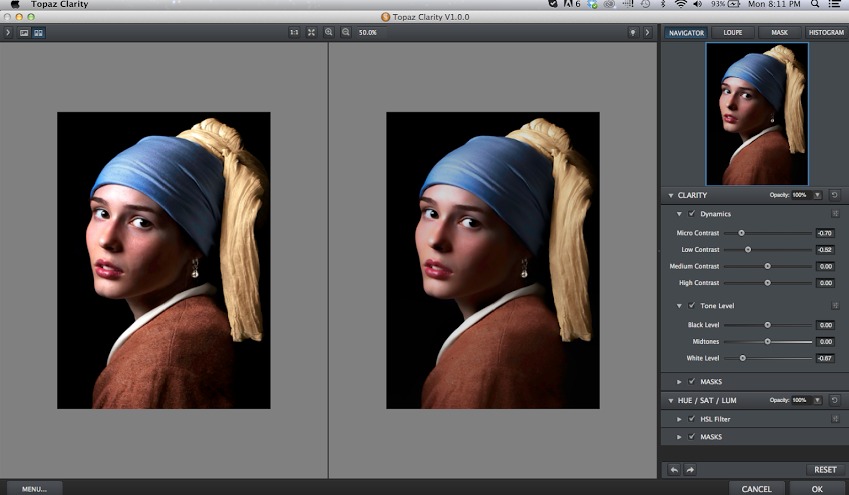Reset the HUE / SAT / LUM section

pyautogui.click(x=834, y=400)
